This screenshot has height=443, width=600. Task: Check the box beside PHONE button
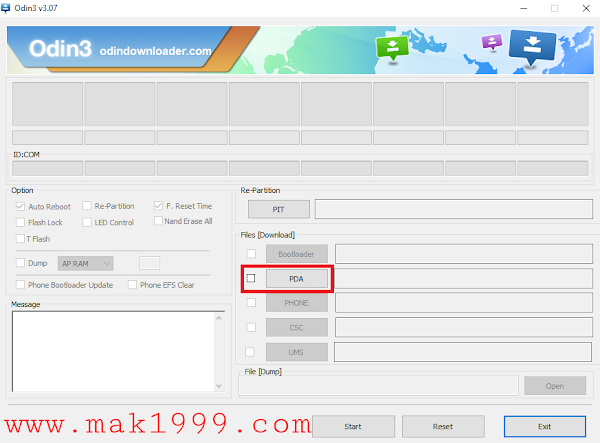pos(251,303)
